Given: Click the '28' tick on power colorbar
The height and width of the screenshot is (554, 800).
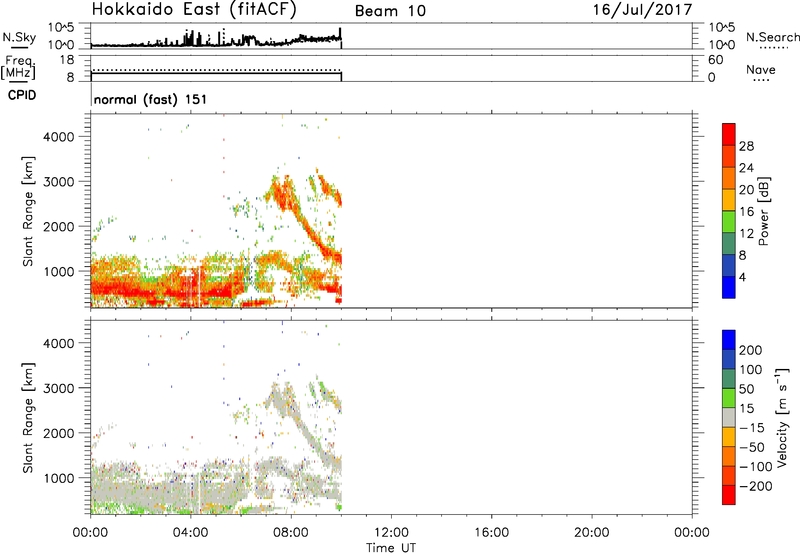Looking at the screenshot, I should [x=746, y=146].
